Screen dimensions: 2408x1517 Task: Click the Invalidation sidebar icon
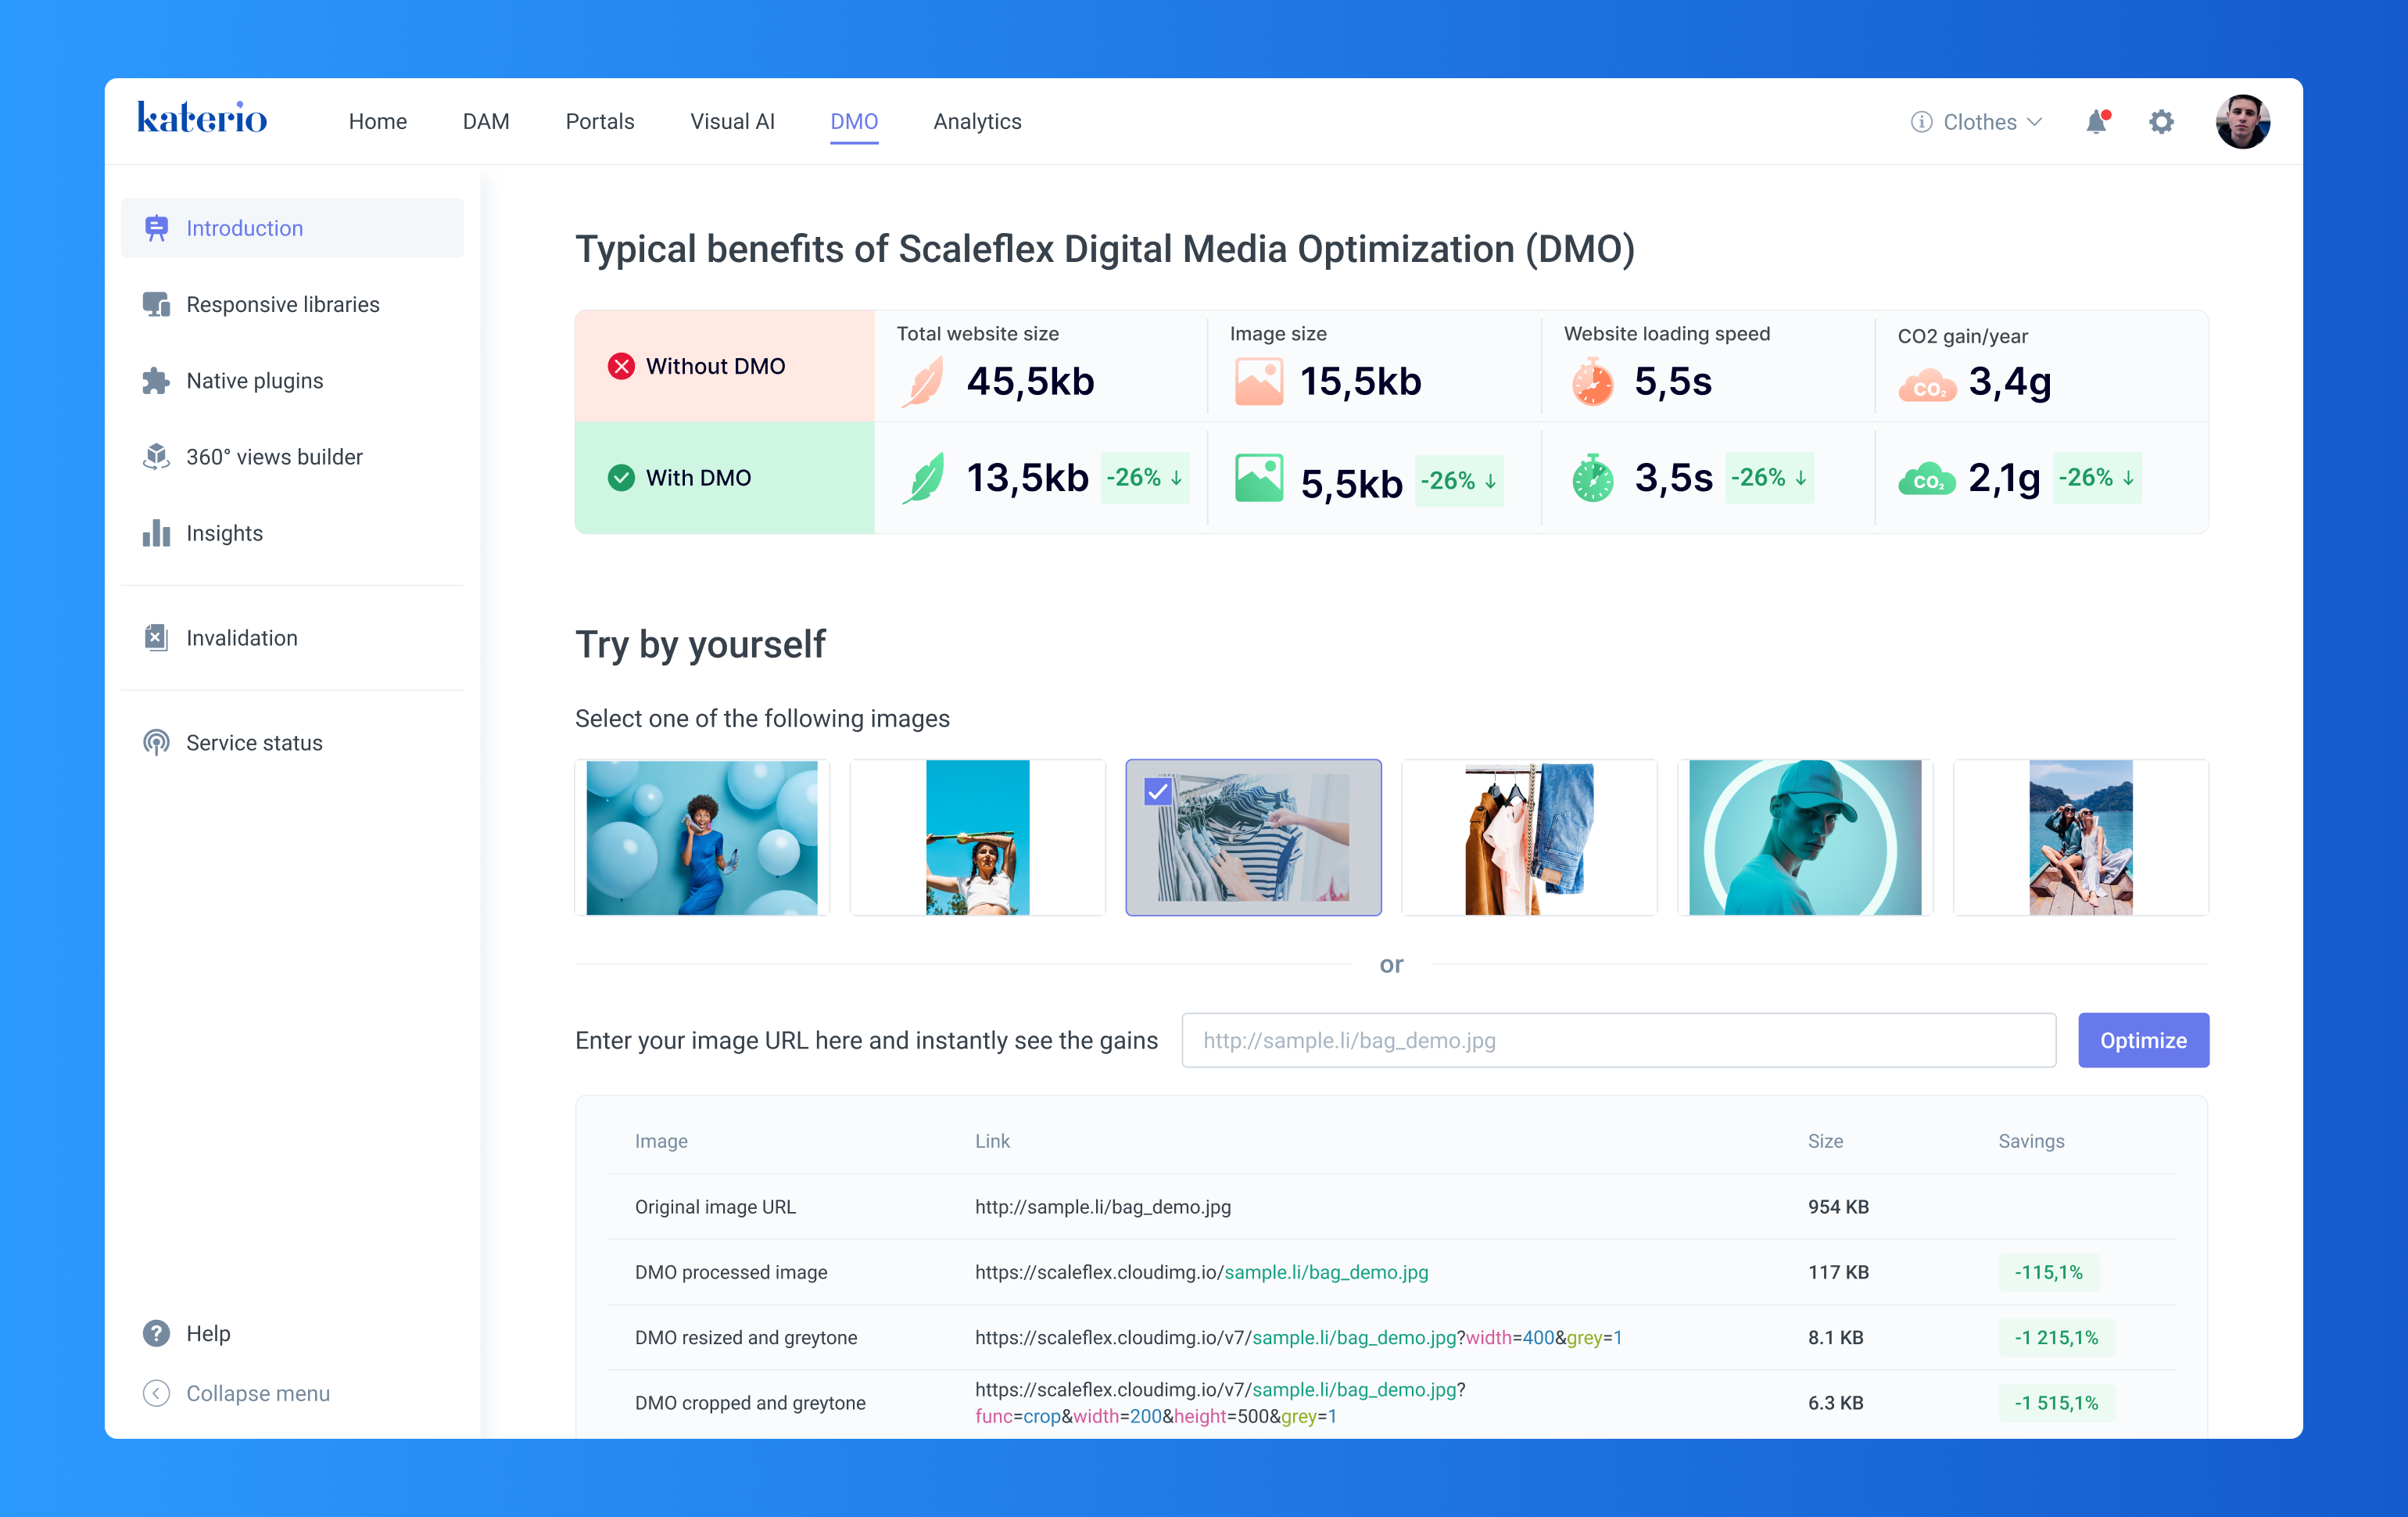coord(156,638)
